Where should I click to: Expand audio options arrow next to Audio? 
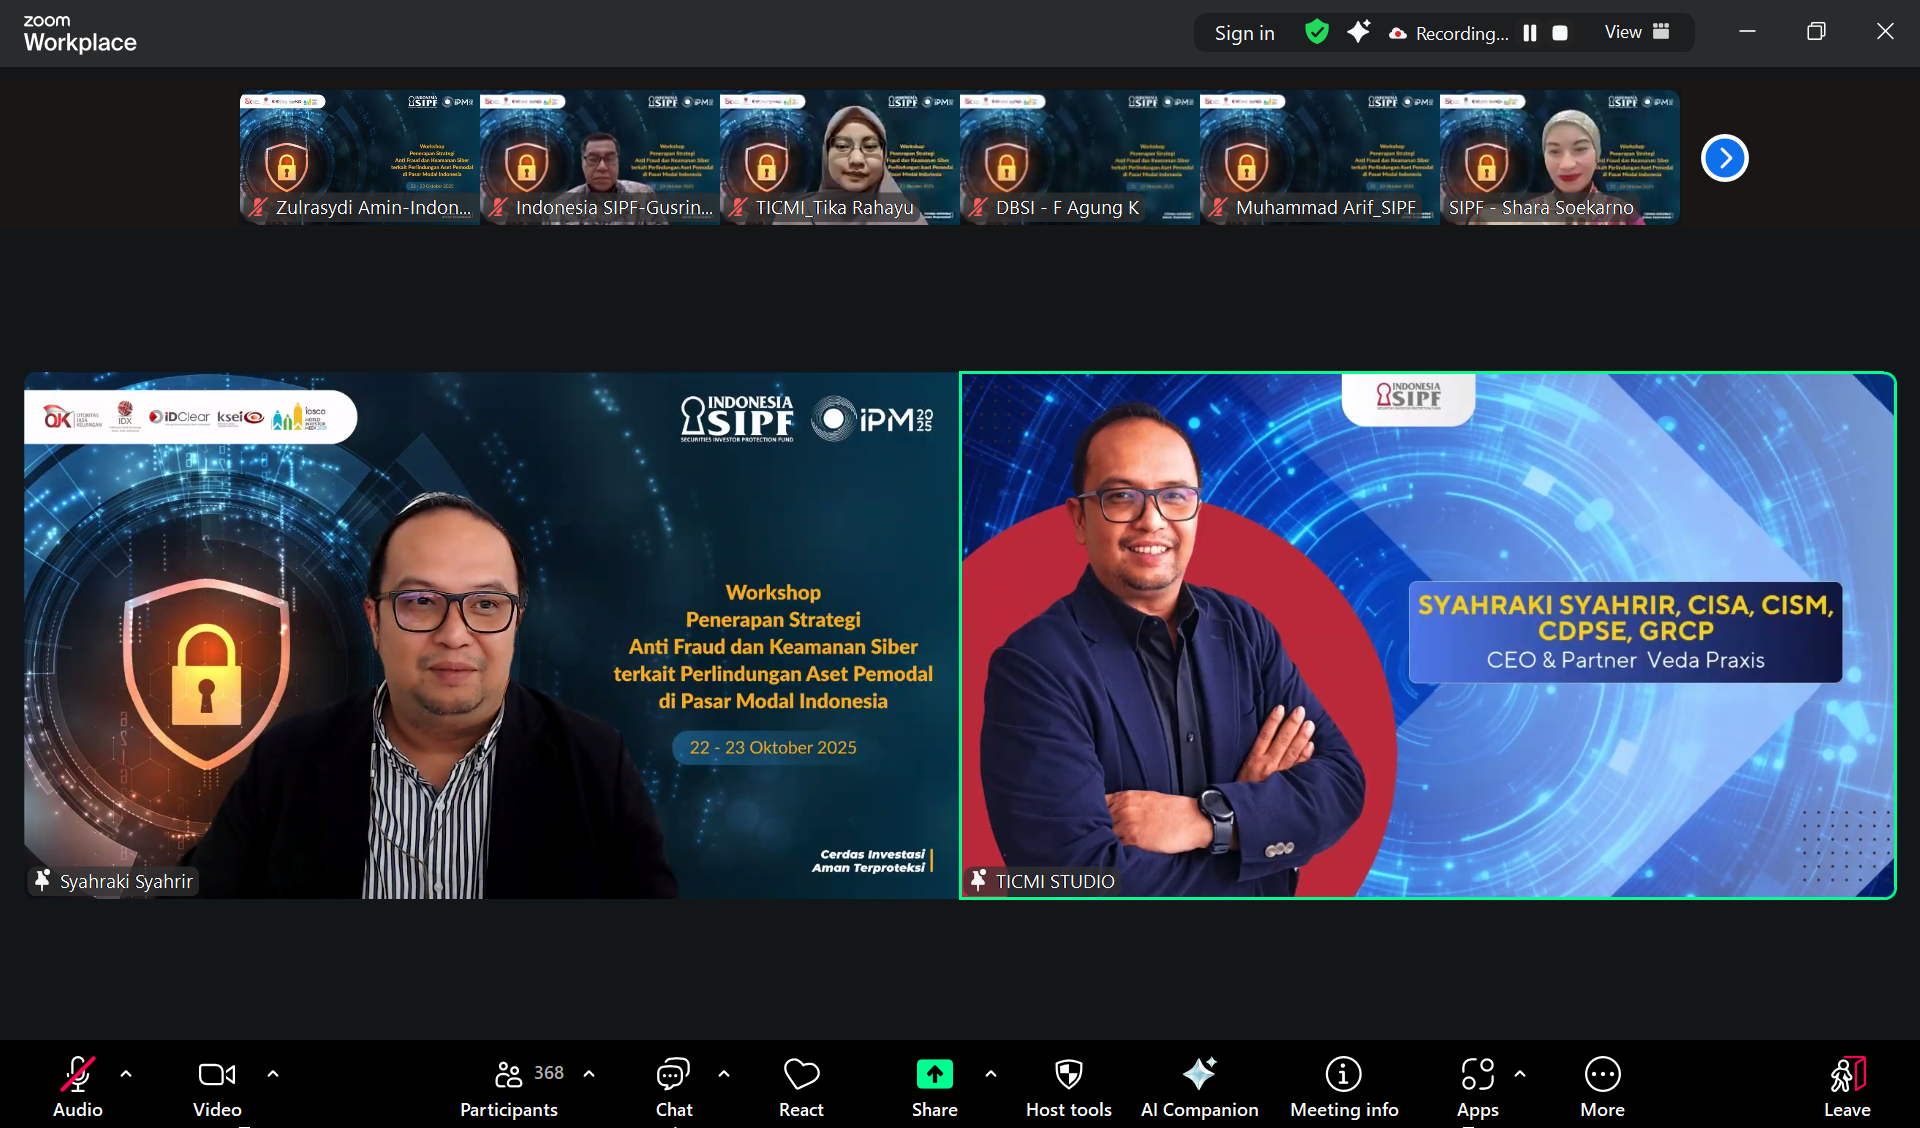(x=126, y=1074)
